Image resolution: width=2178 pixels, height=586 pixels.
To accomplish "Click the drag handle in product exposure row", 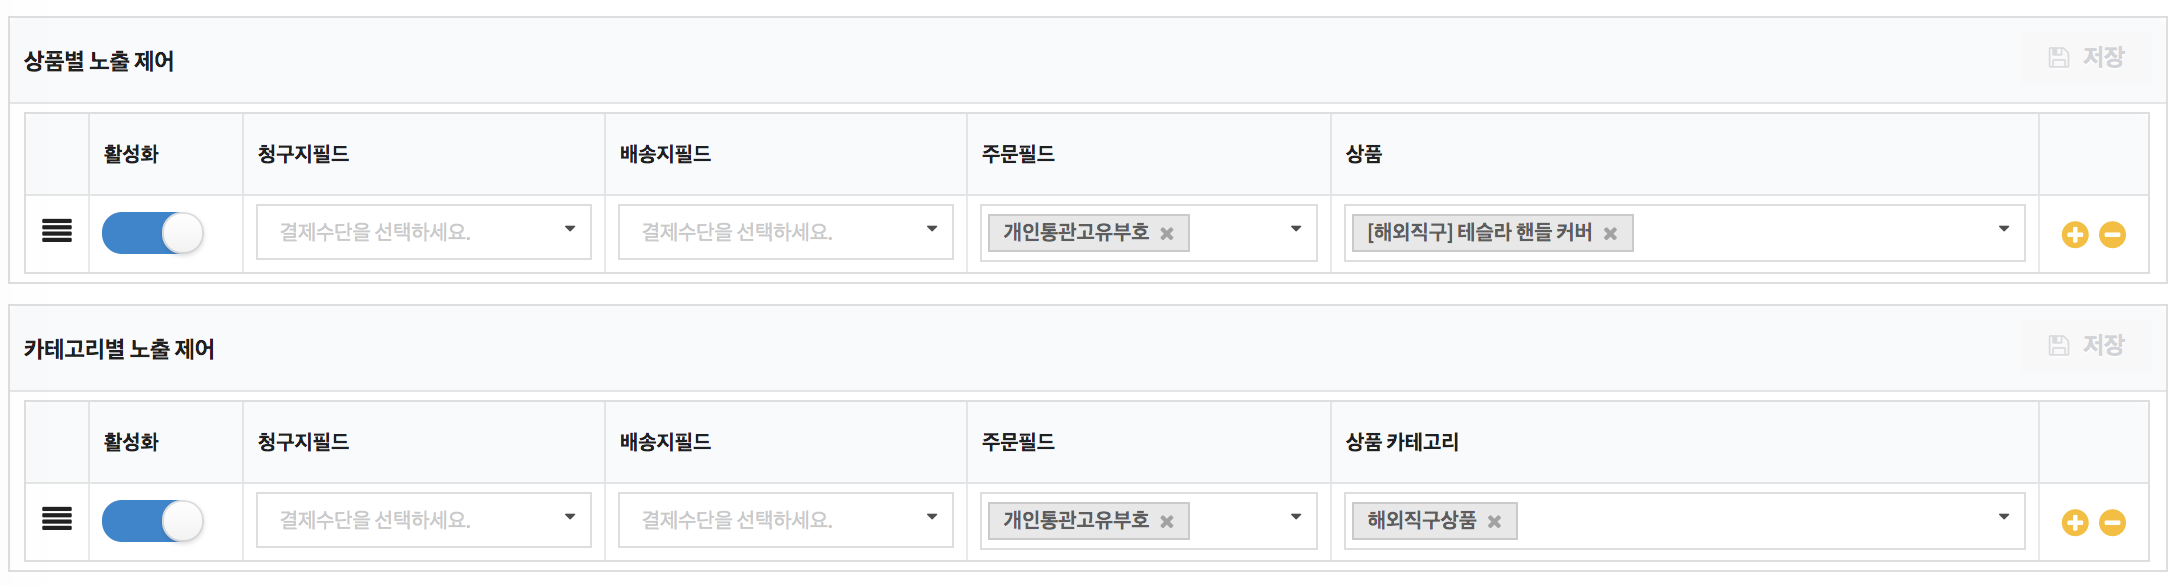I will tap(57, 231).
